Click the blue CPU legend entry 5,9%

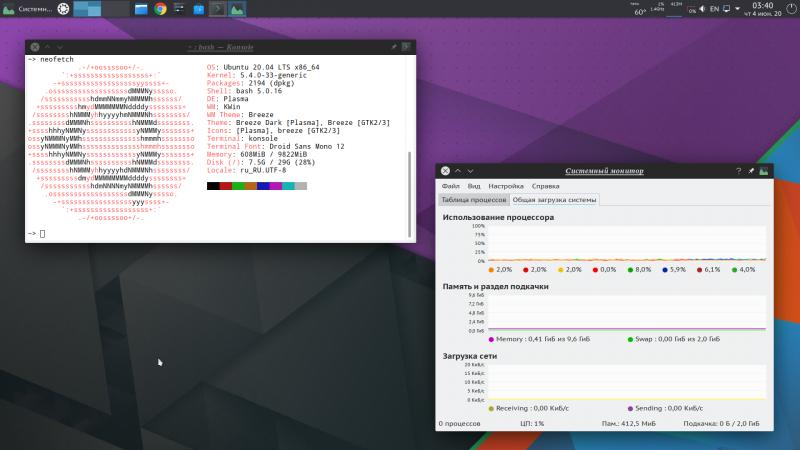(674, 269)
